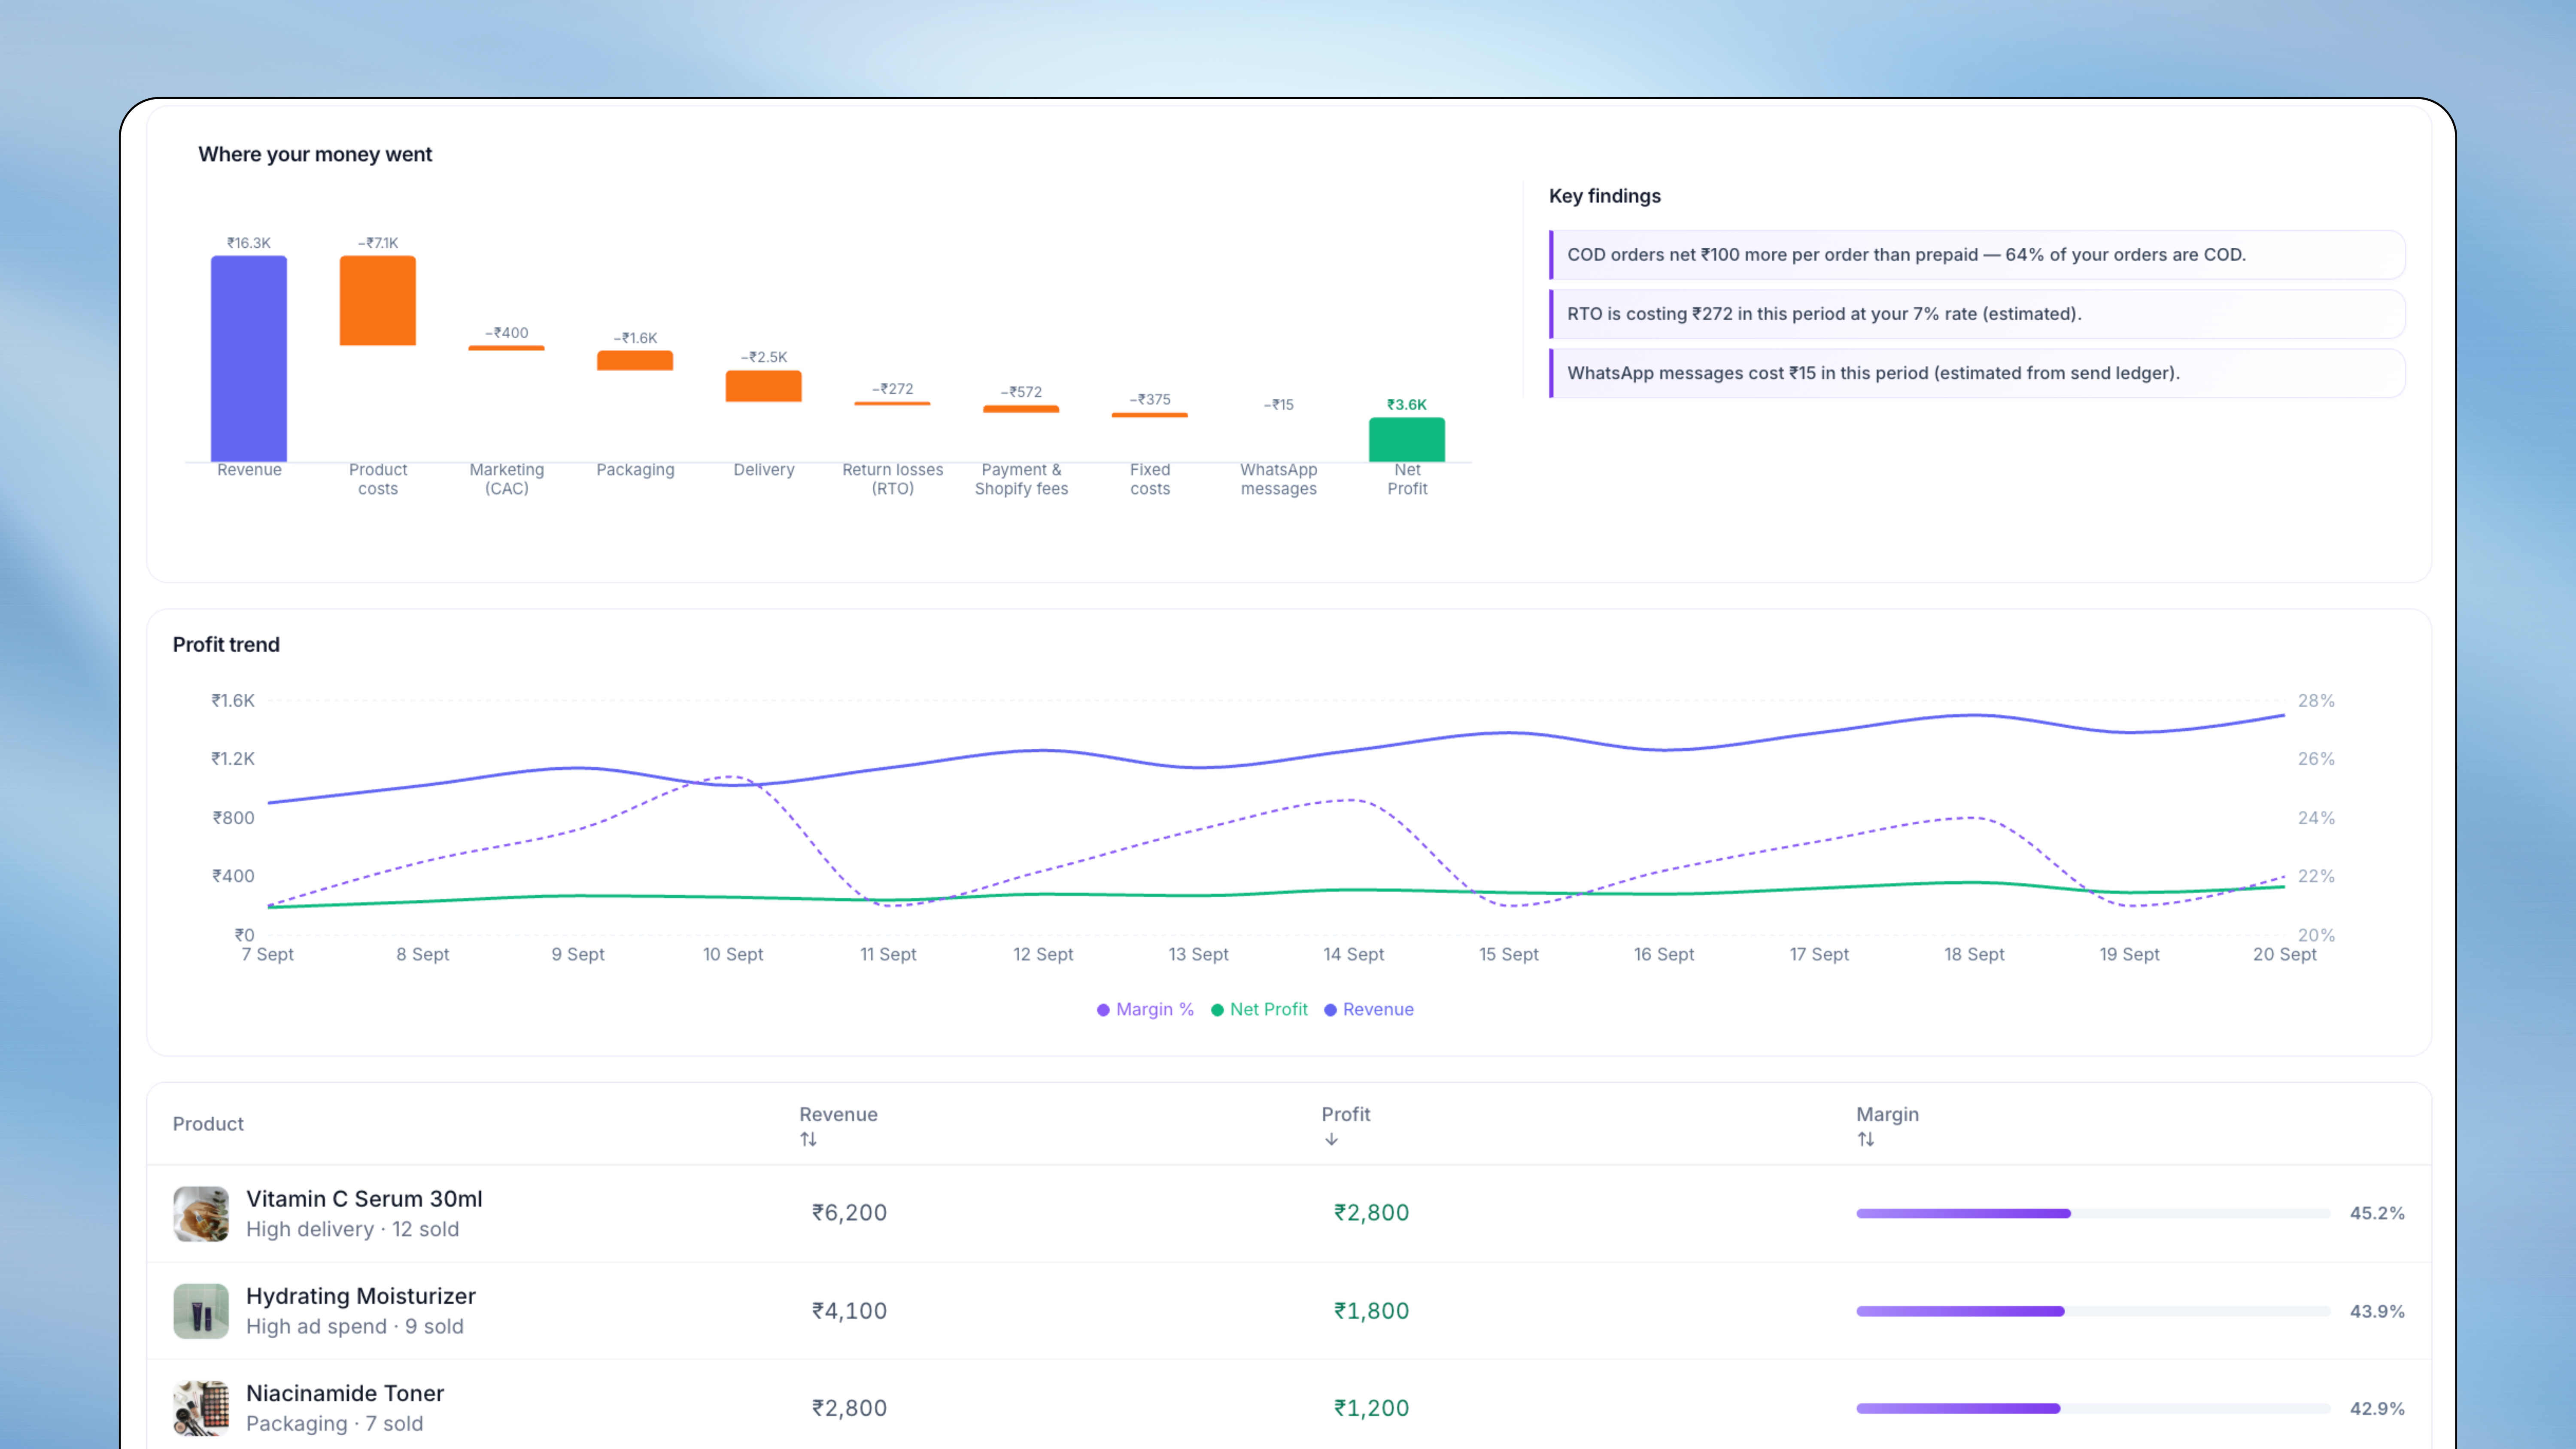
Task: Select the Return losses (RTO) bar
Action: (893, 403)
